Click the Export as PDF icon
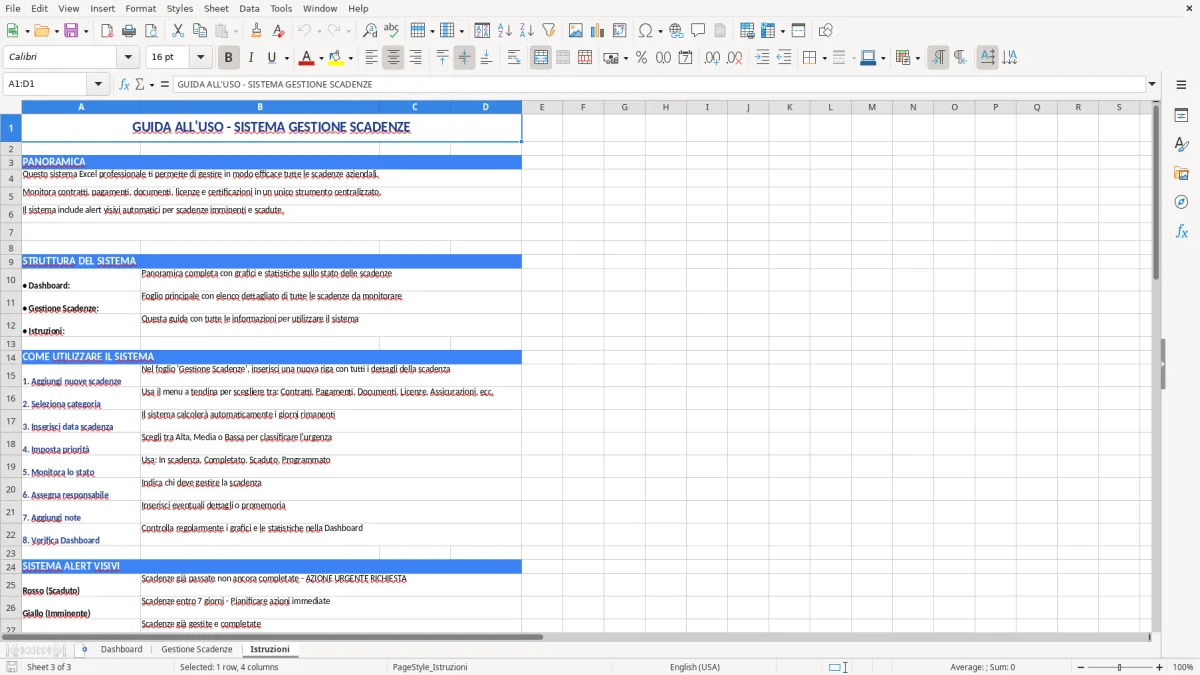 pos(107,31)
